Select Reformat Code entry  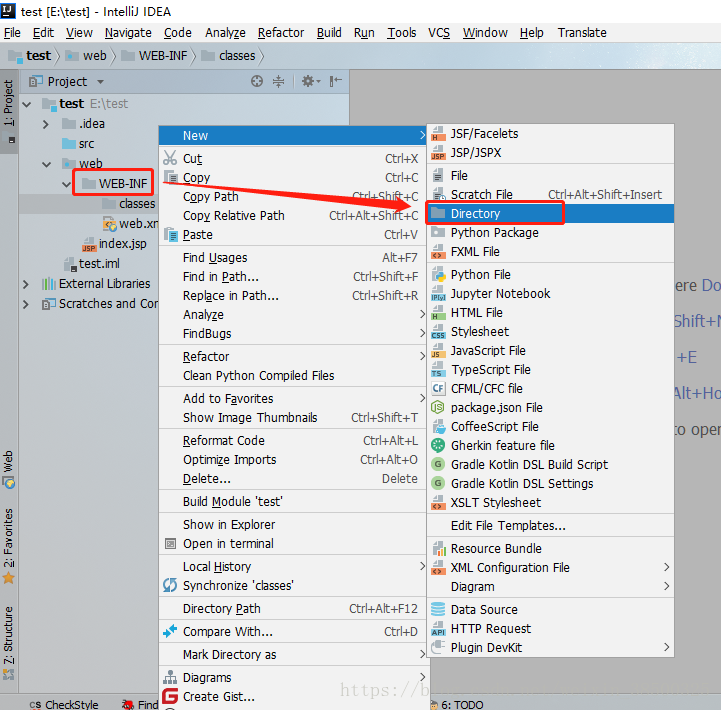point(292,441)
